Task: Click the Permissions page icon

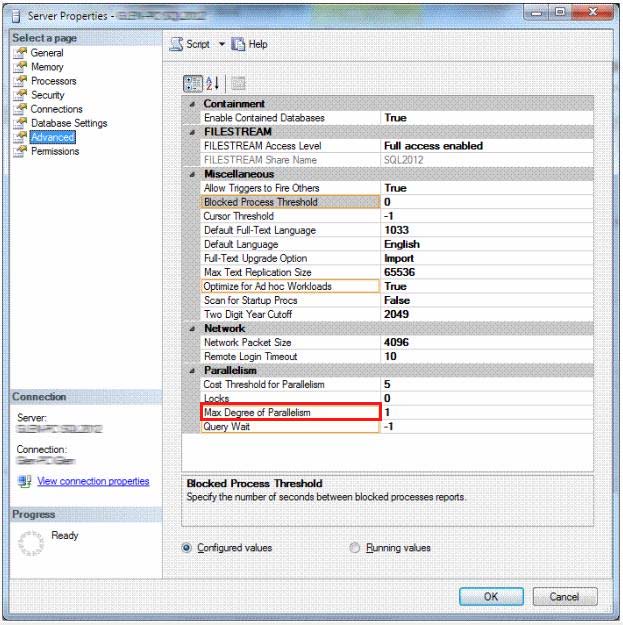Action: point(20,151)
